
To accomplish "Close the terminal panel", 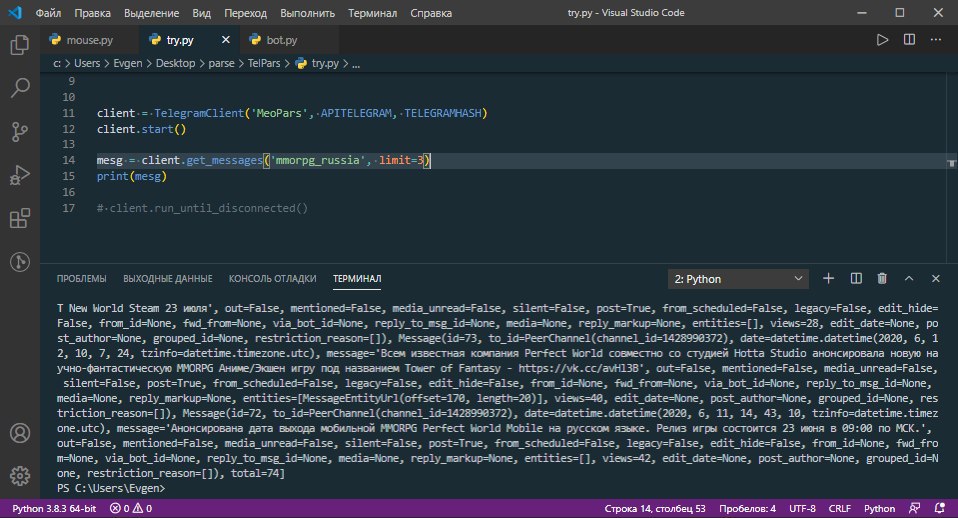I will (x=935, y=279).
